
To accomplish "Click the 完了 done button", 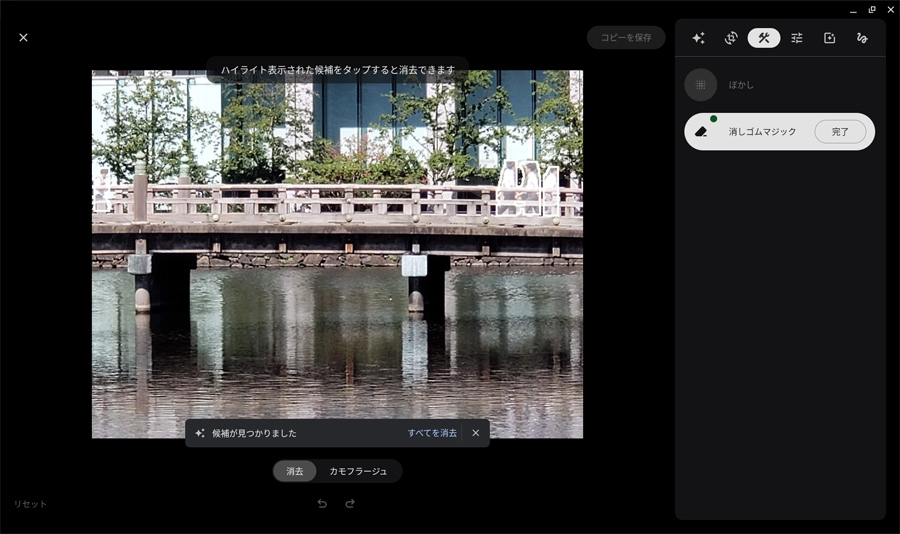I will [840, 131].
